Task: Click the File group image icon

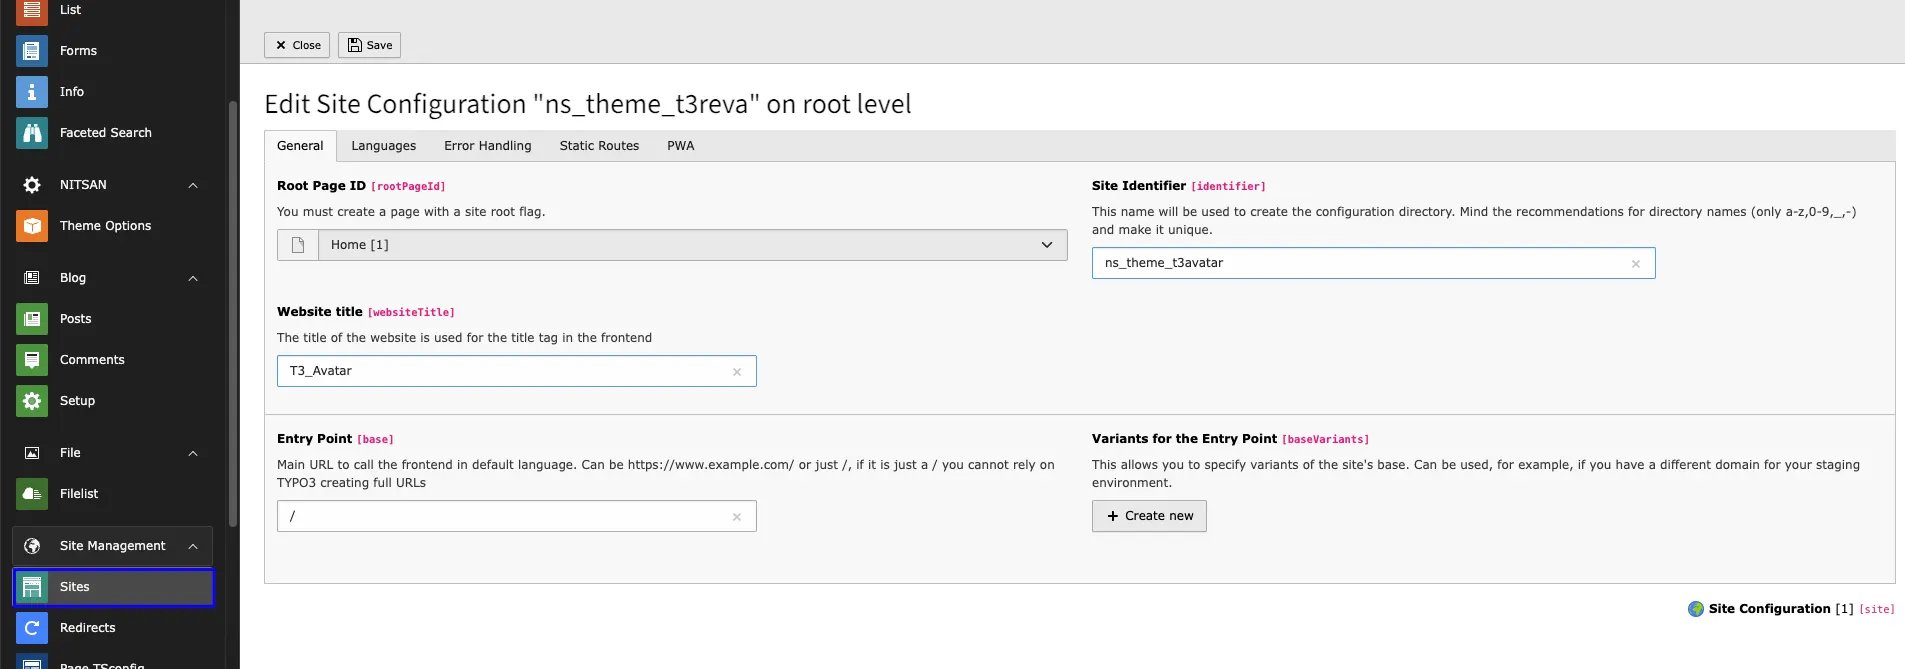Action: 32,453
